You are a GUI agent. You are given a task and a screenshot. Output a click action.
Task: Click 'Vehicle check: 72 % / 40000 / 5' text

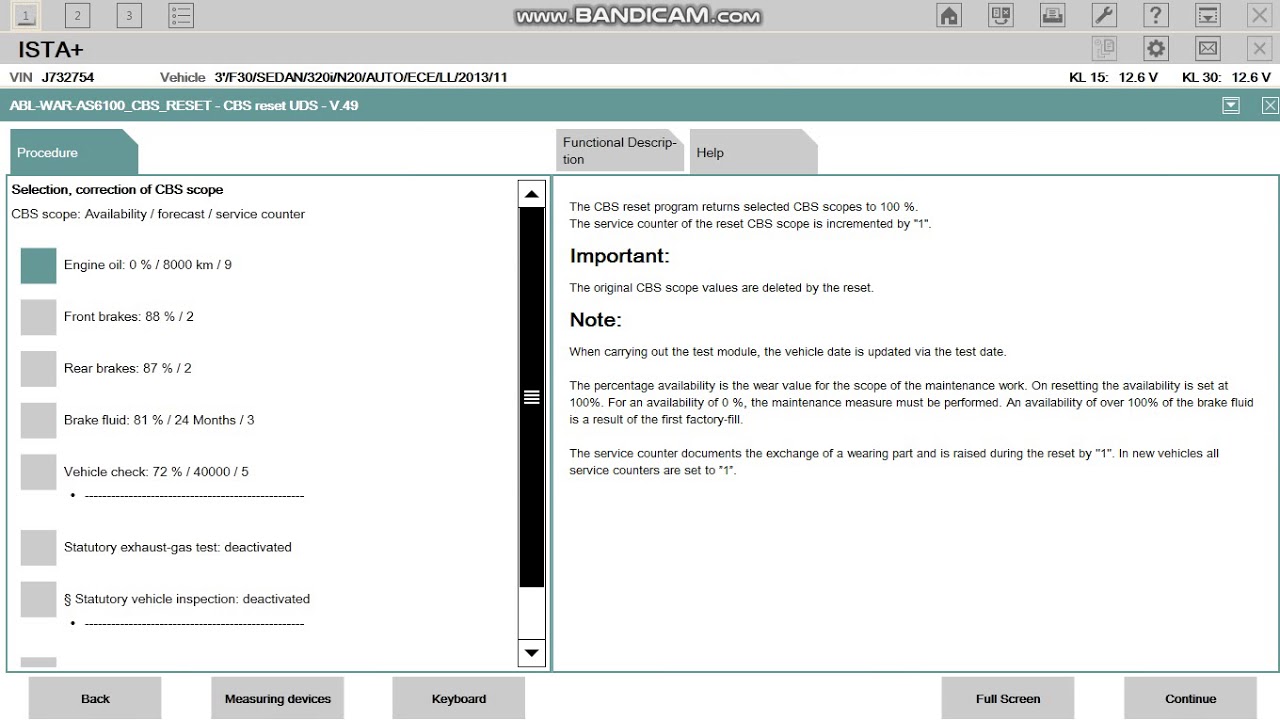pyautogui.click(x=156, y=472)
